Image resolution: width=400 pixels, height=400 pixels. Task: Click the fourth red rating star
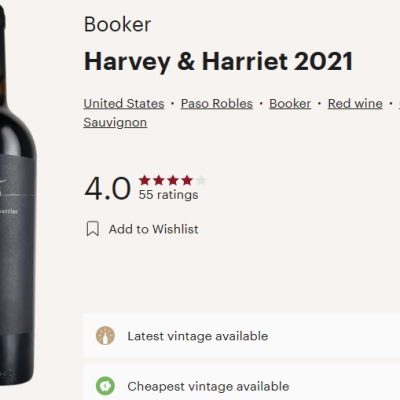187,180
